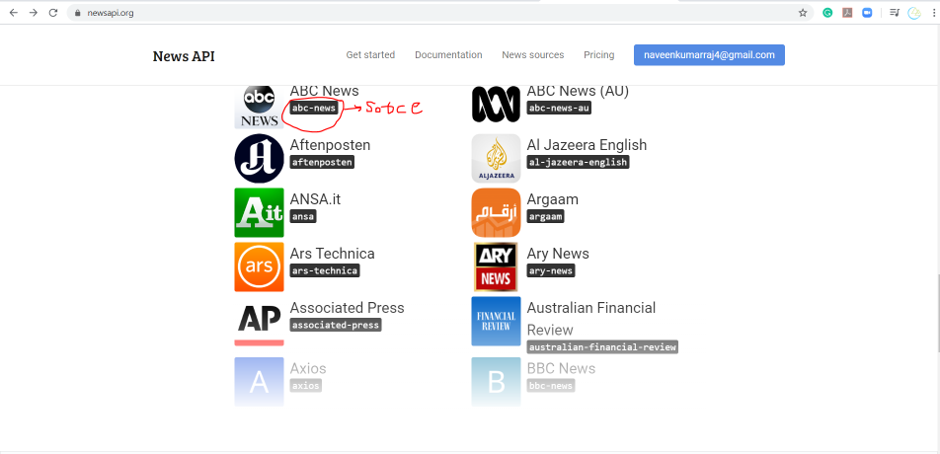The image size is (940, 454).
Task: Click the ANSA.it green logo
Action: tap(259, 213)
